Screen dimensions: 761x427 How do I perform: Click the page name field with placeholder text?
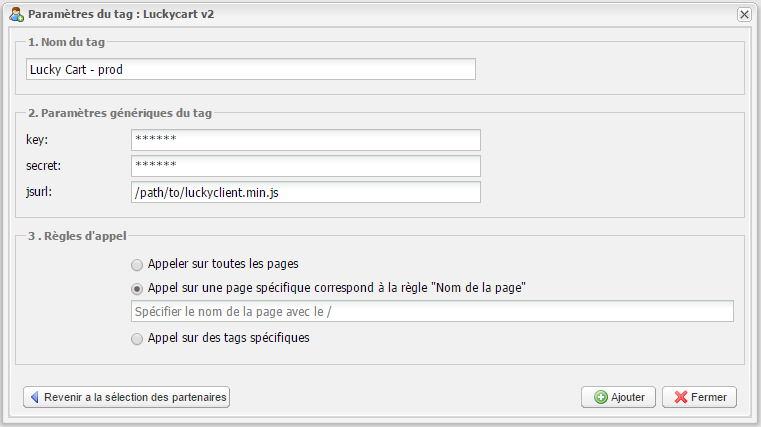[x=433, y=312]
